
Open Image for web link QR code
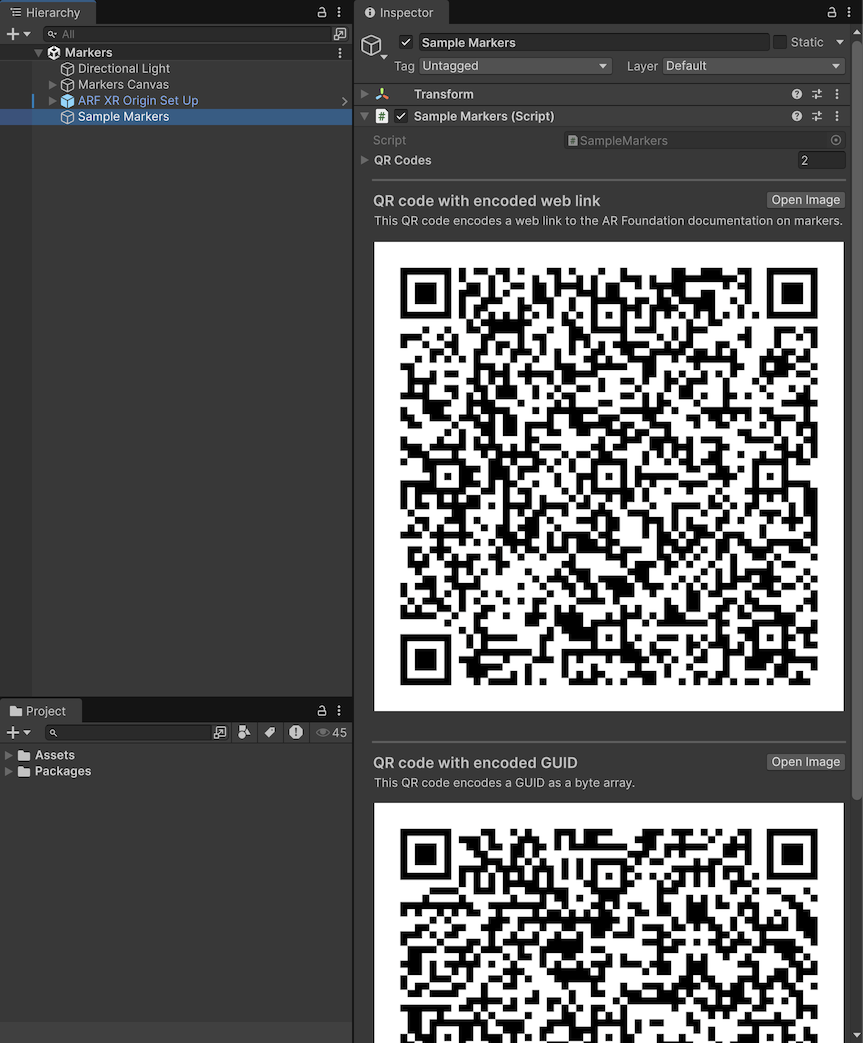(805, 200)
